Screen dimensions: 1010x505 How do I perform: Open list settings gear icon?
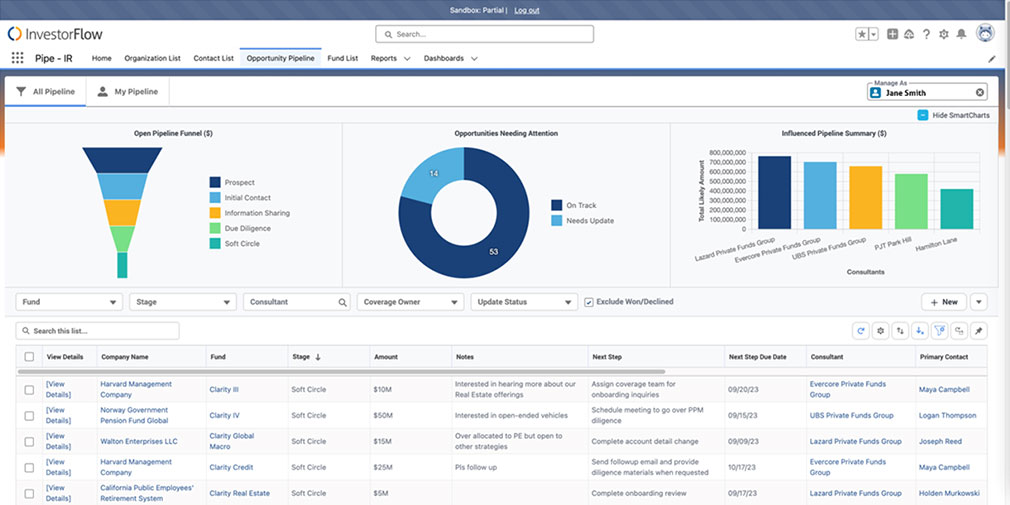pyautogui.click(x=880, y=331)
